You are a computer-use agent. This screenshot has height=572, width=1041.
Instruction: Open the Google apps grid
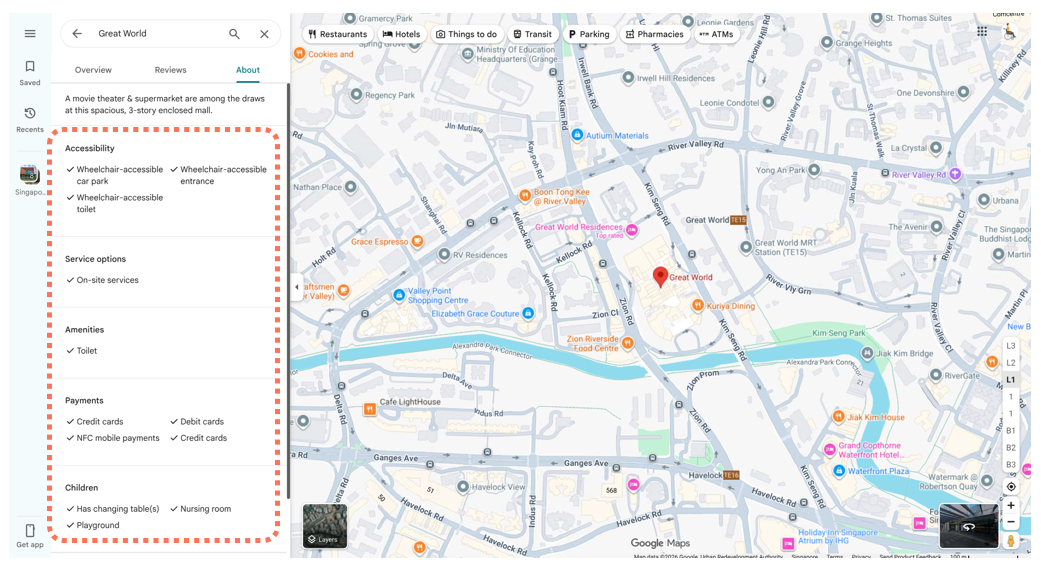coord(982,31)
